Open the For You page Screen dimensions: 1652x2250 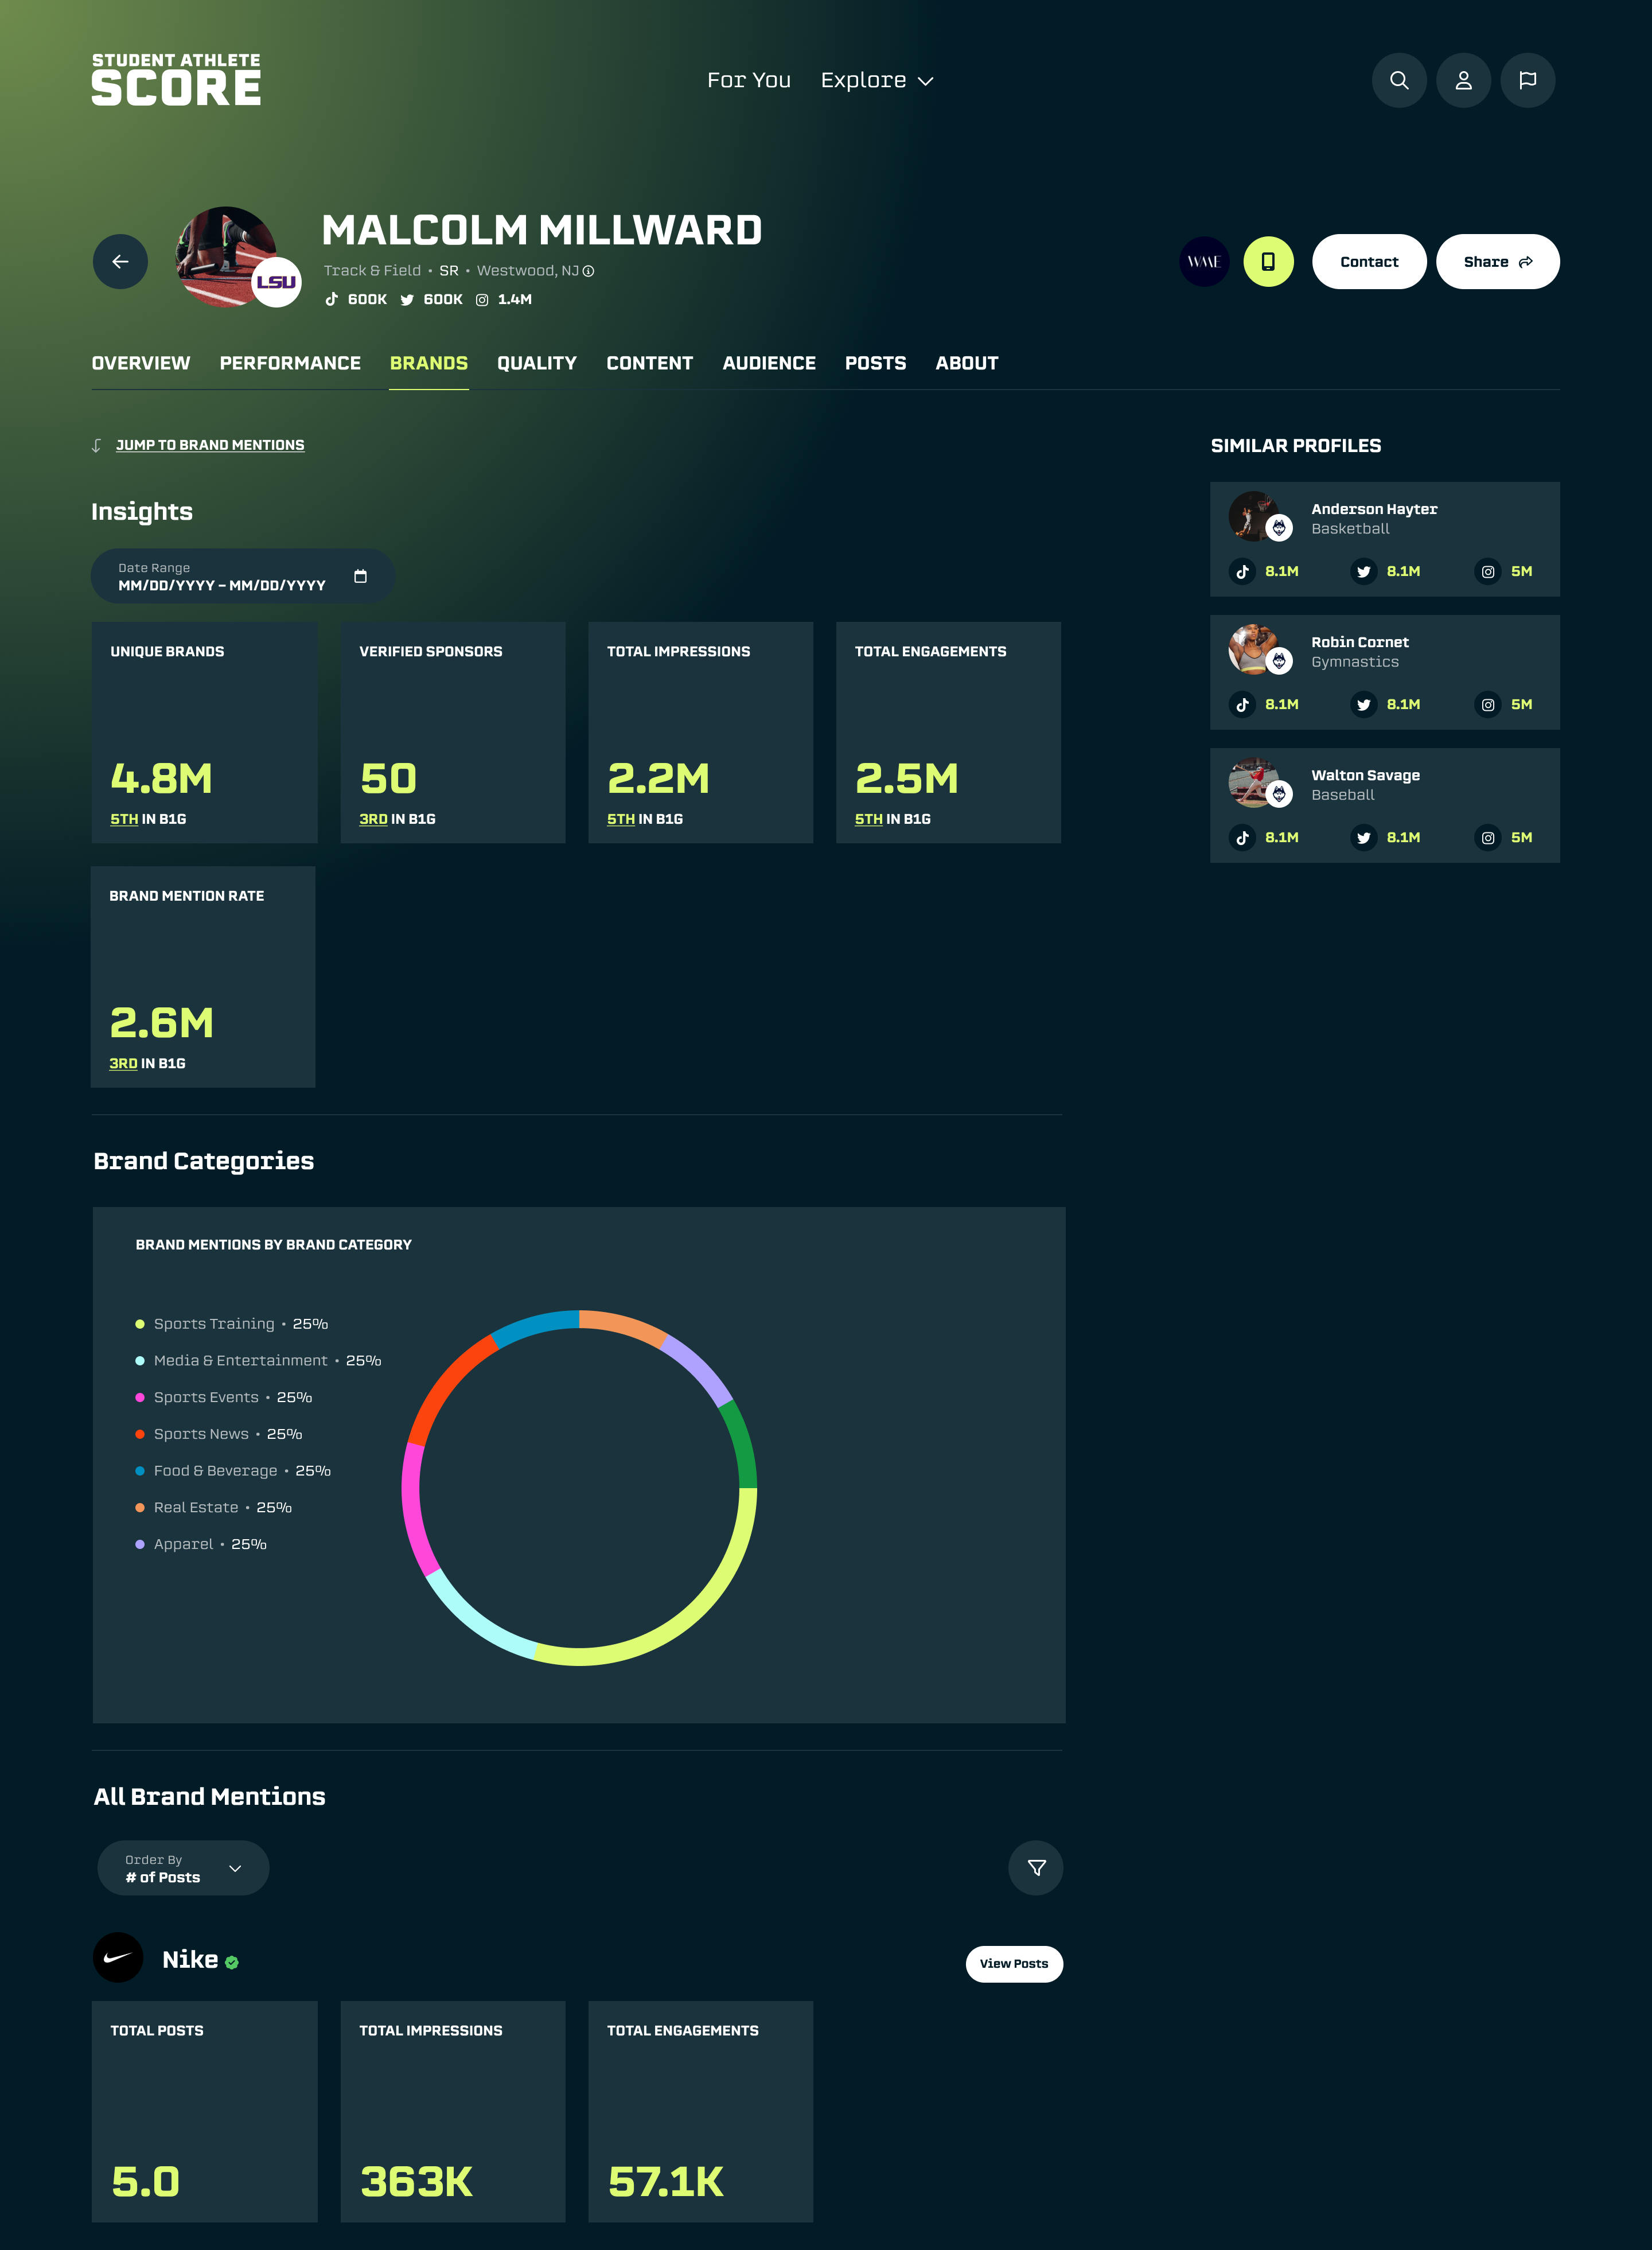point(748,80)
